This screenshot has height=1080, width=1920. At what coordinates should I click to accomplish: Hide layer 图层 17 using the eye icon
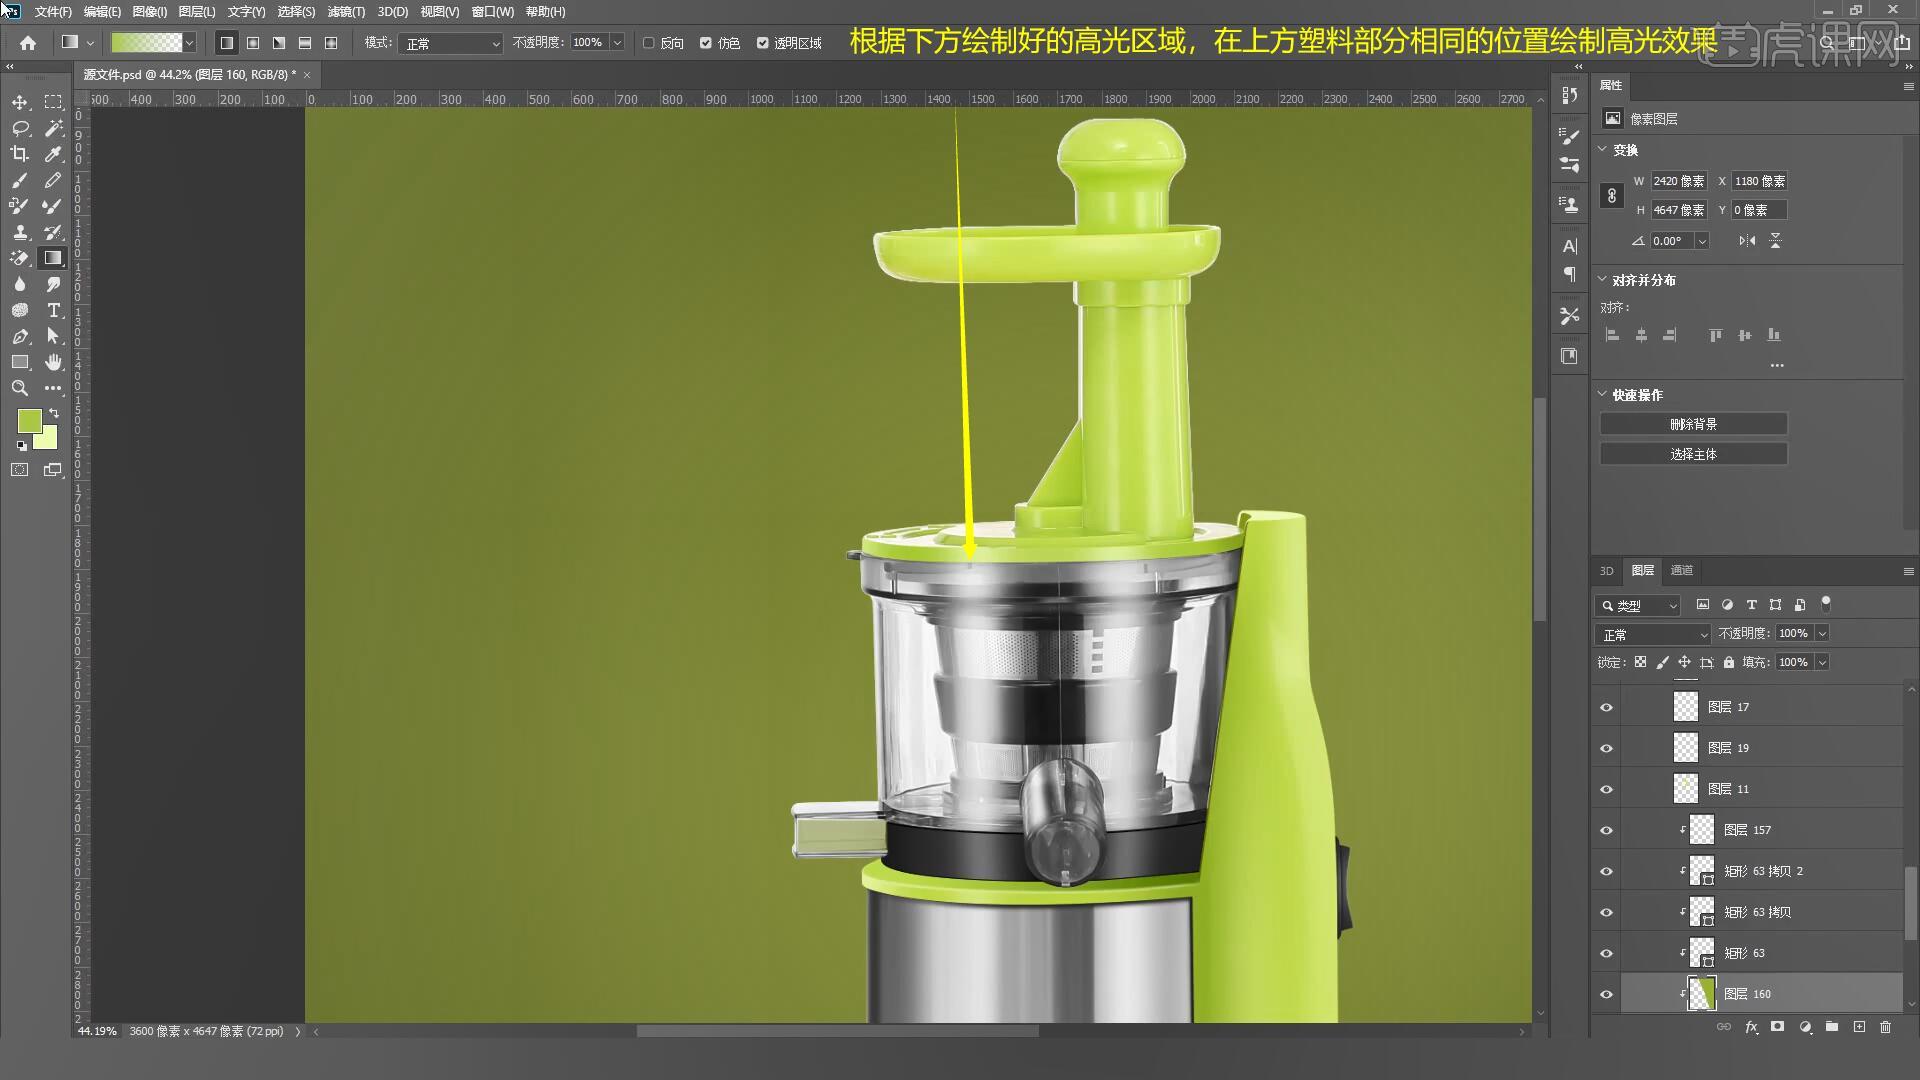[1606, 707]
